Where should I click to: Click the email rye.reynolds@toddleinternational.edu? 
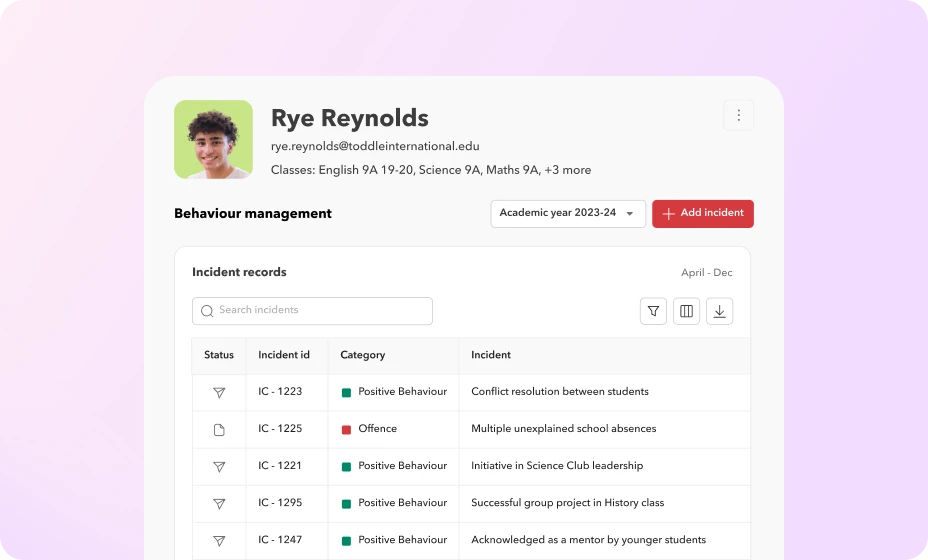pyautogui.click(x=375, y=146)
